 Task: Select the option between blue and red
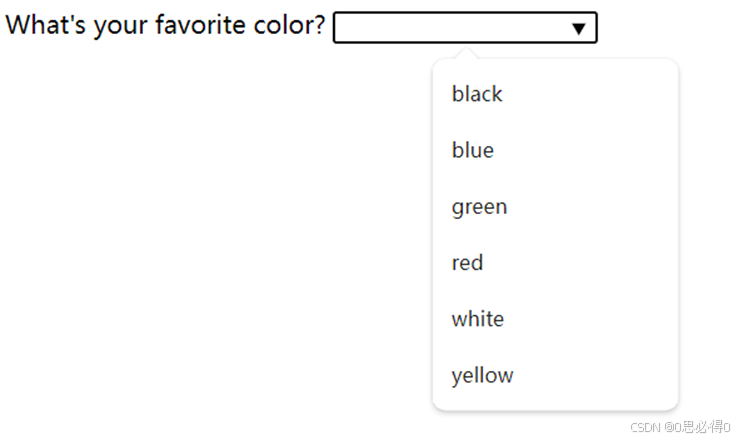click(x=479, y=207)
